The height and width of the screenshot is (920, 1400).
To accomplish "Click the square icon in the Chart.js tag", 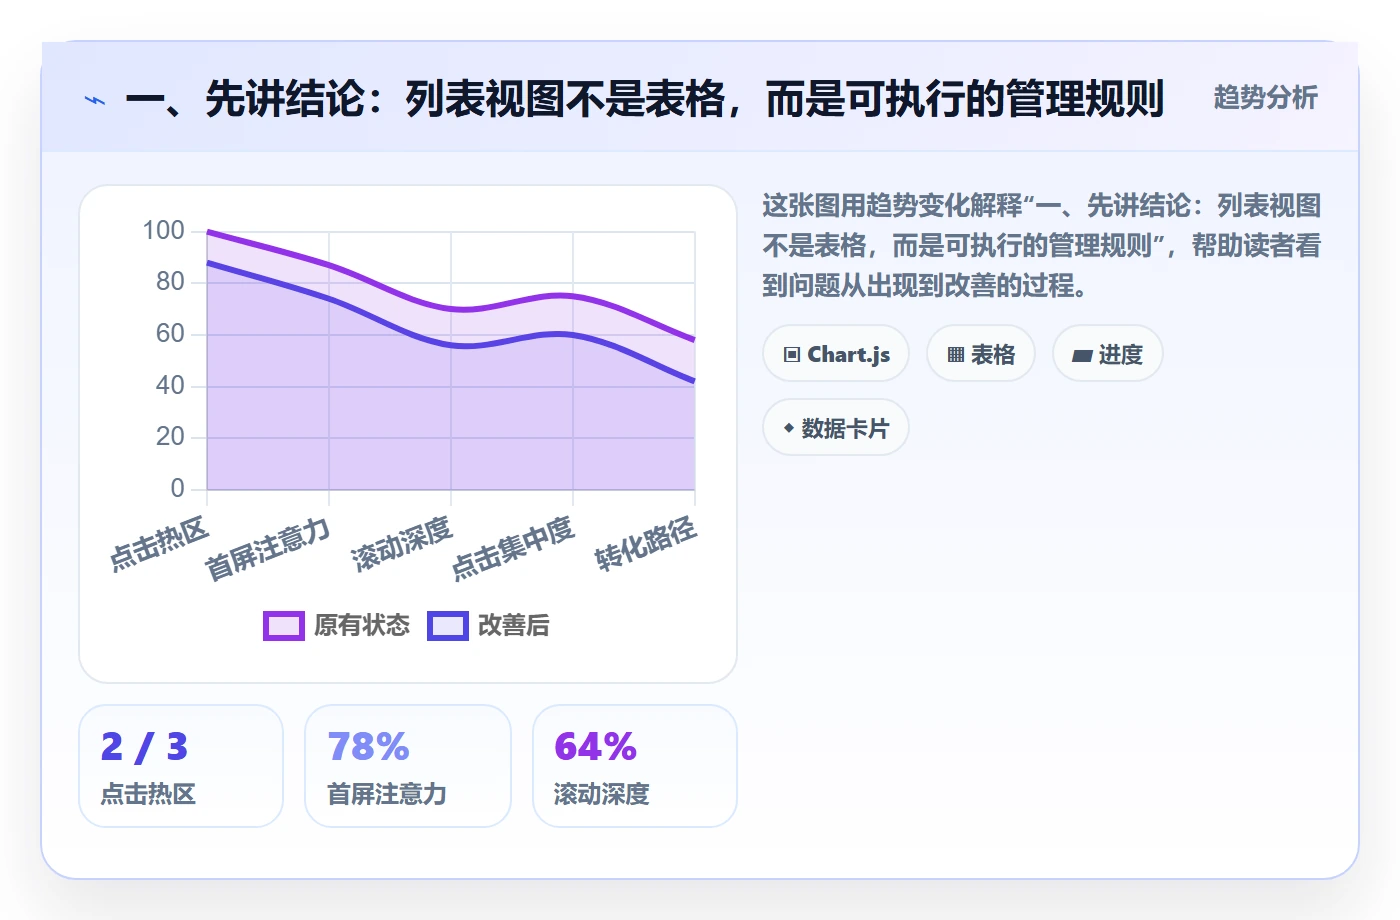I will click(792, 355).
